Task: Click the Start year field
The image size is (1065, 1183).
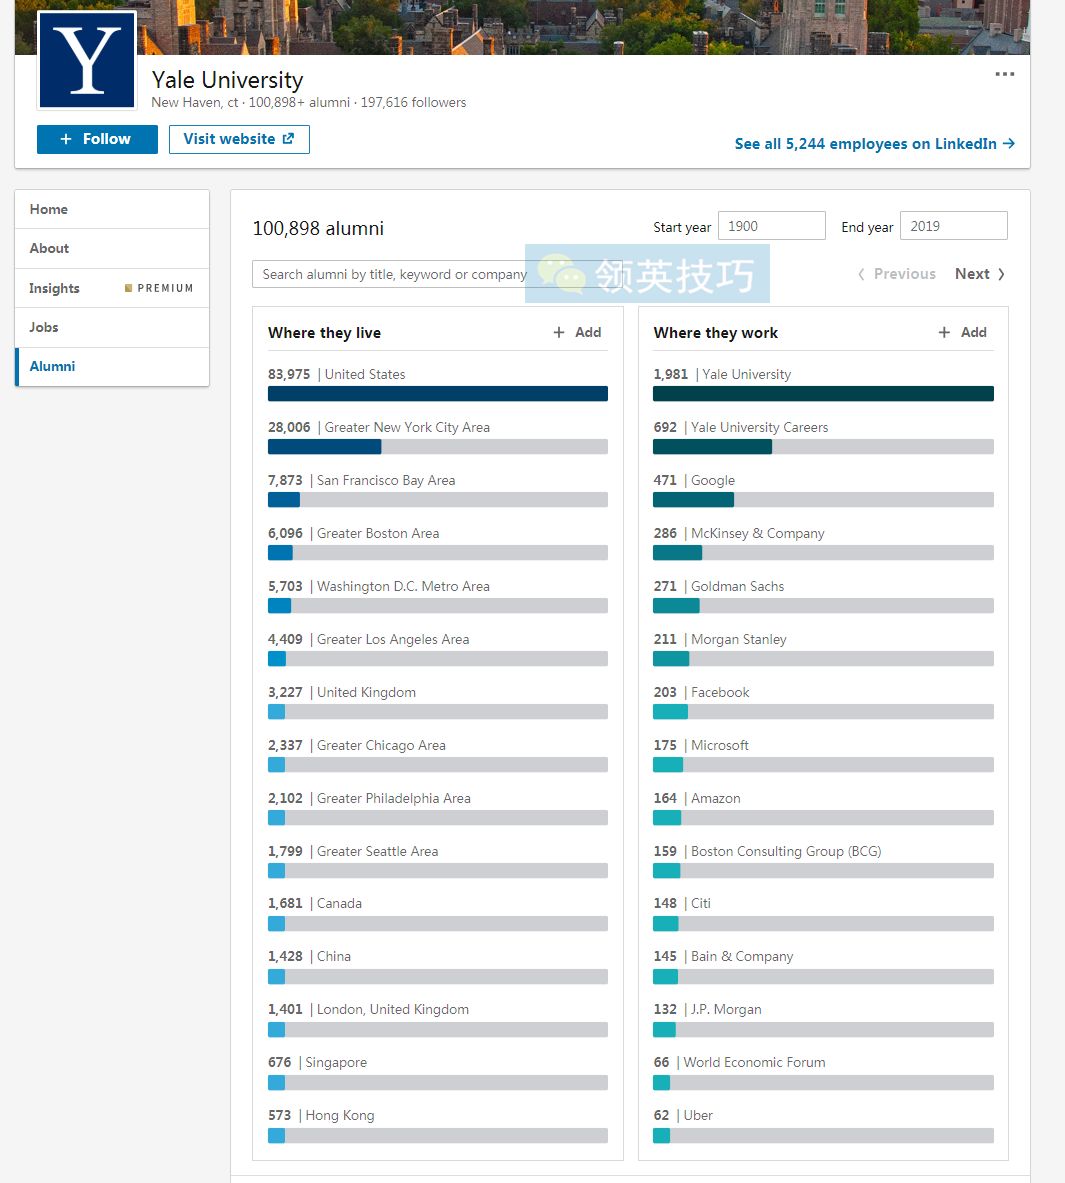Action: [772, 226]
